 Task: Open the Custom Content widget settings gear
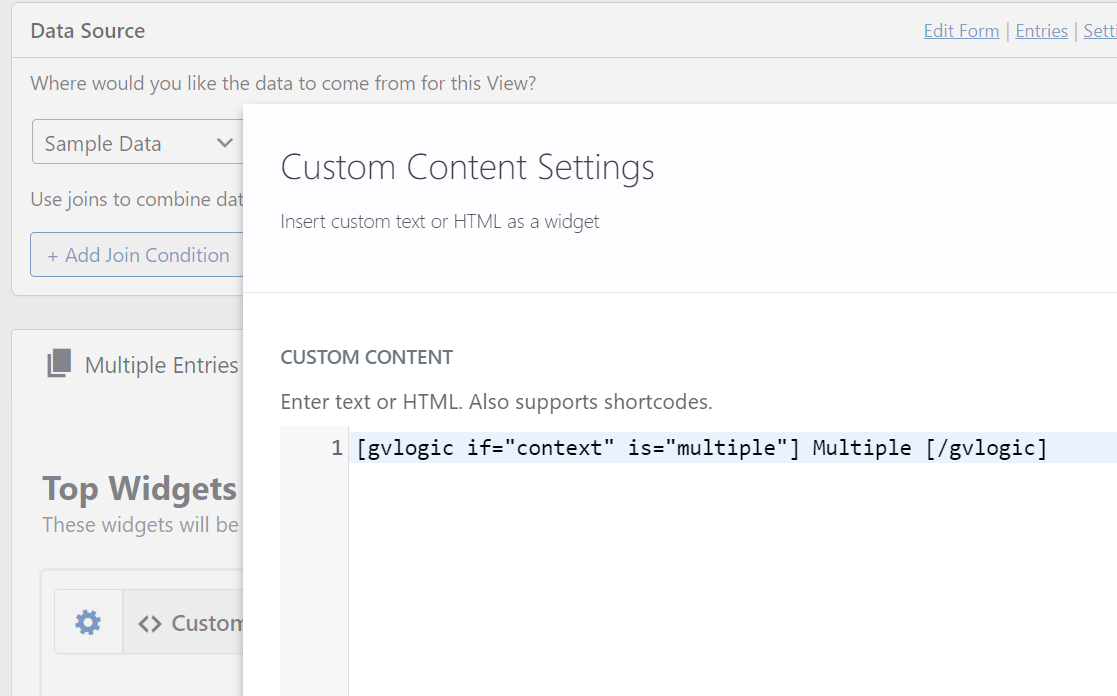coord(87,621)
